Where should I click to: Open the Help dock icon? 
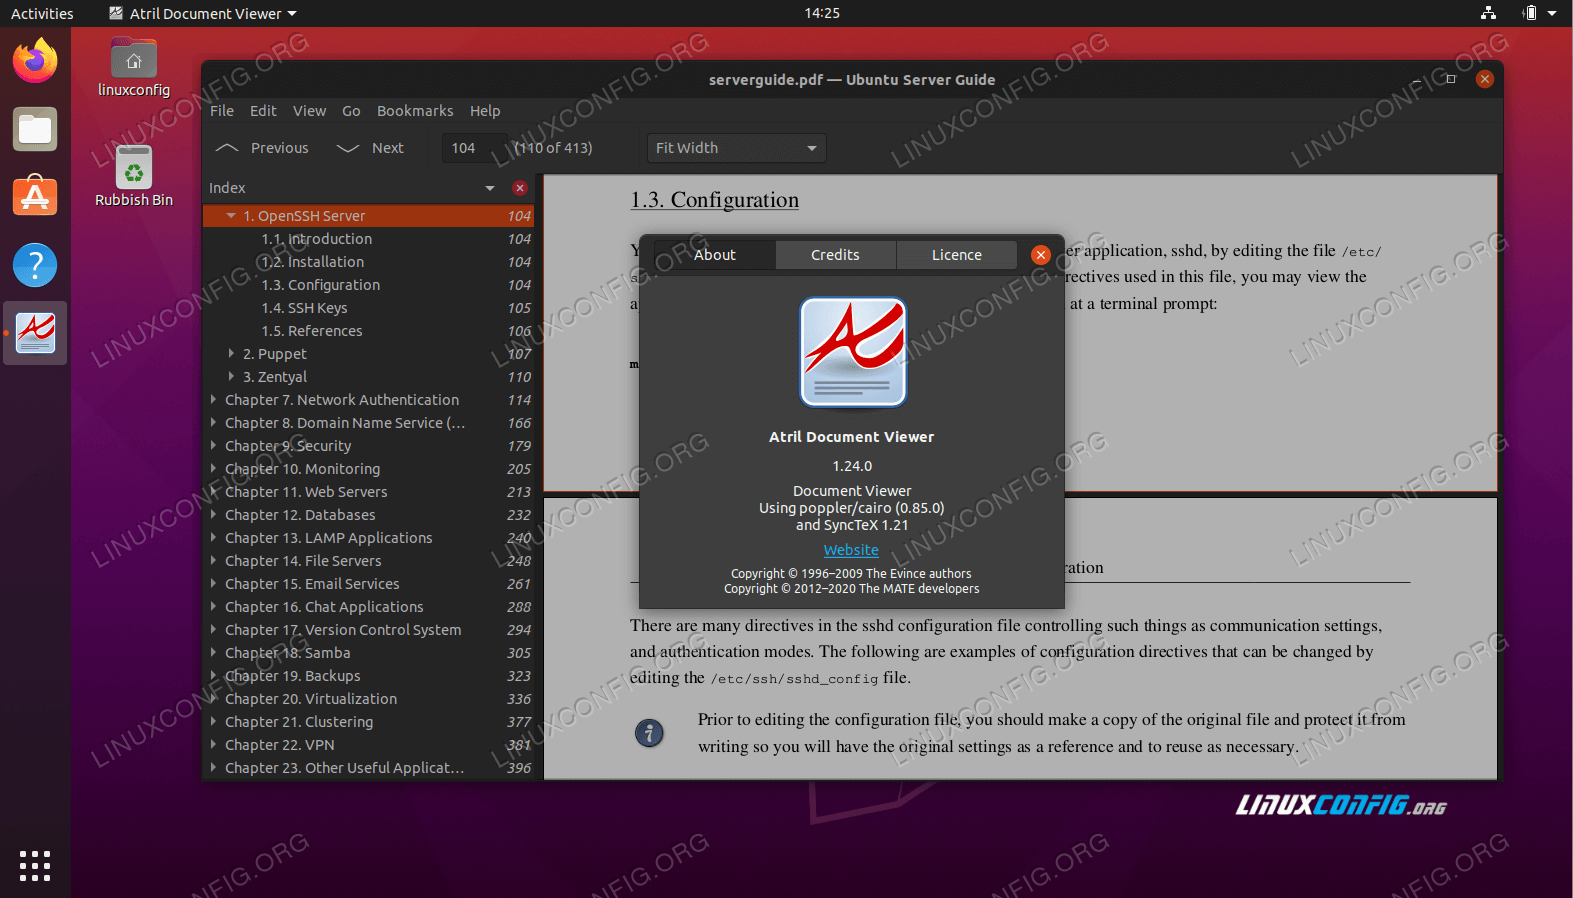(x=35, y=265)
